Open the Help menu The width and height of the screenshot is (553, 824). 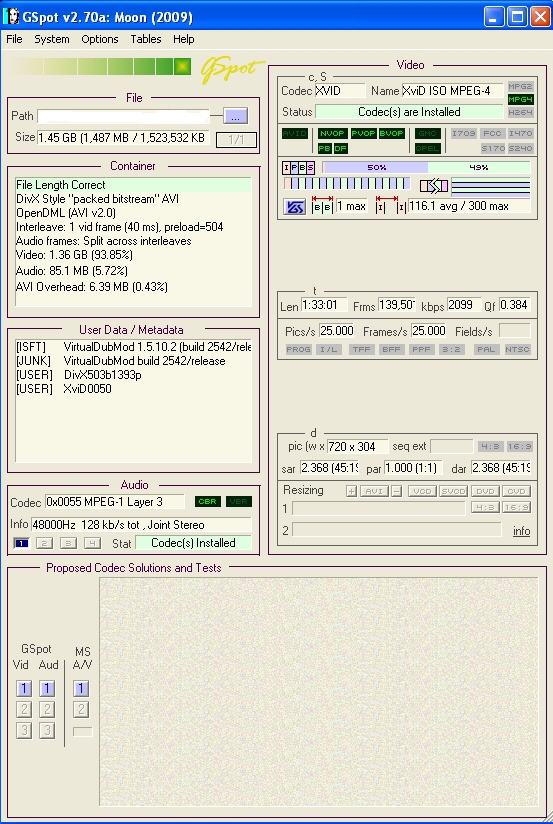(x=183, y=39)
